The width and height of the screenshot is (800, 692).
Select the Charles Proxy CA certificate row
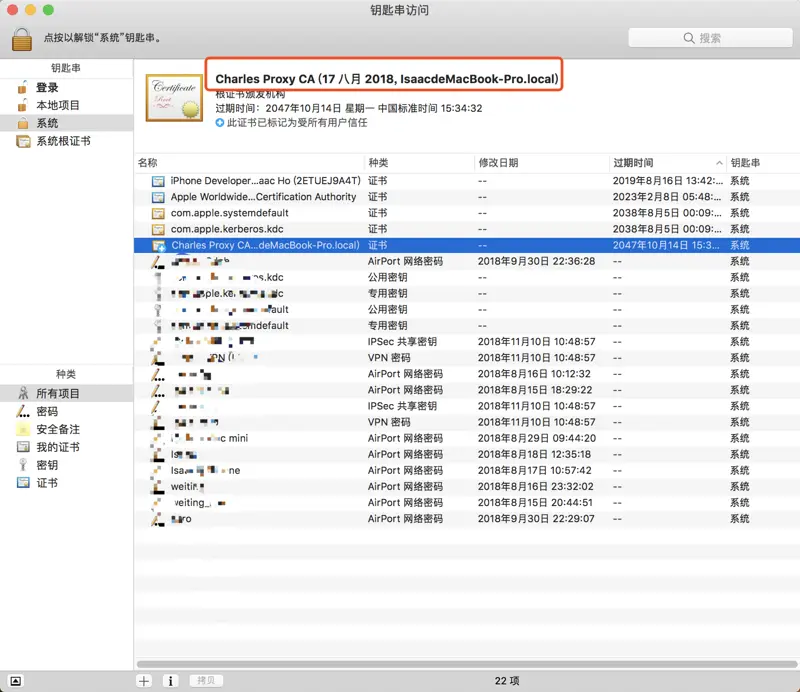467,245
